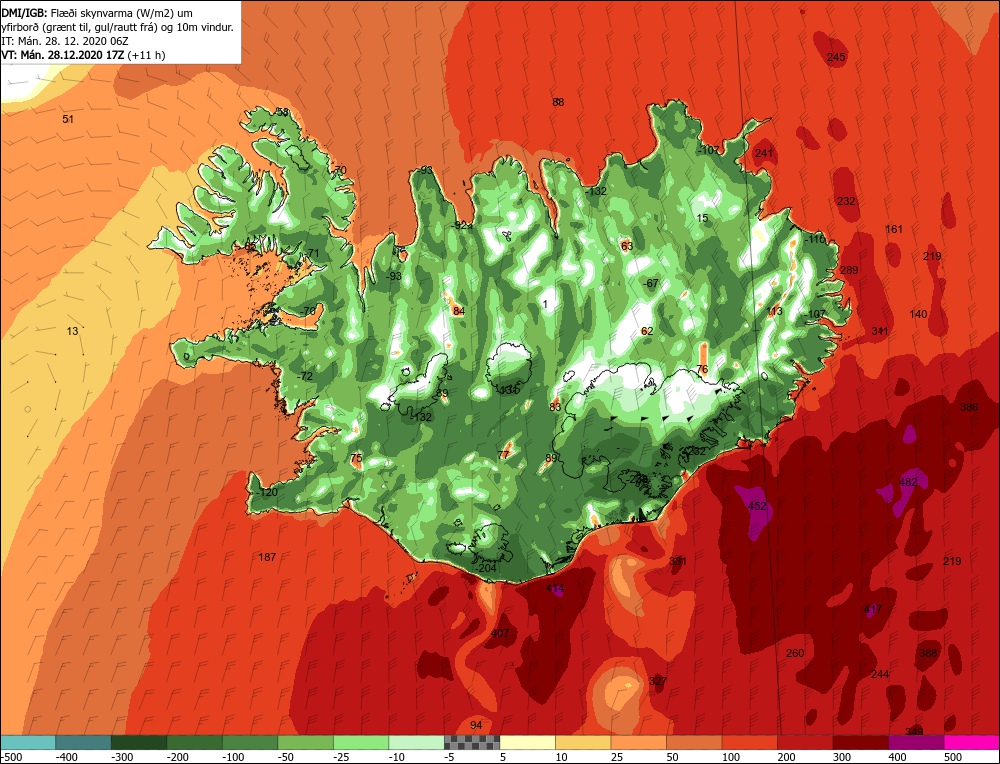Image resolution: width=1000 pixels, height=764 pixels.
Task: Click the value '-116' on the east coast
Action: coord(814,239)
